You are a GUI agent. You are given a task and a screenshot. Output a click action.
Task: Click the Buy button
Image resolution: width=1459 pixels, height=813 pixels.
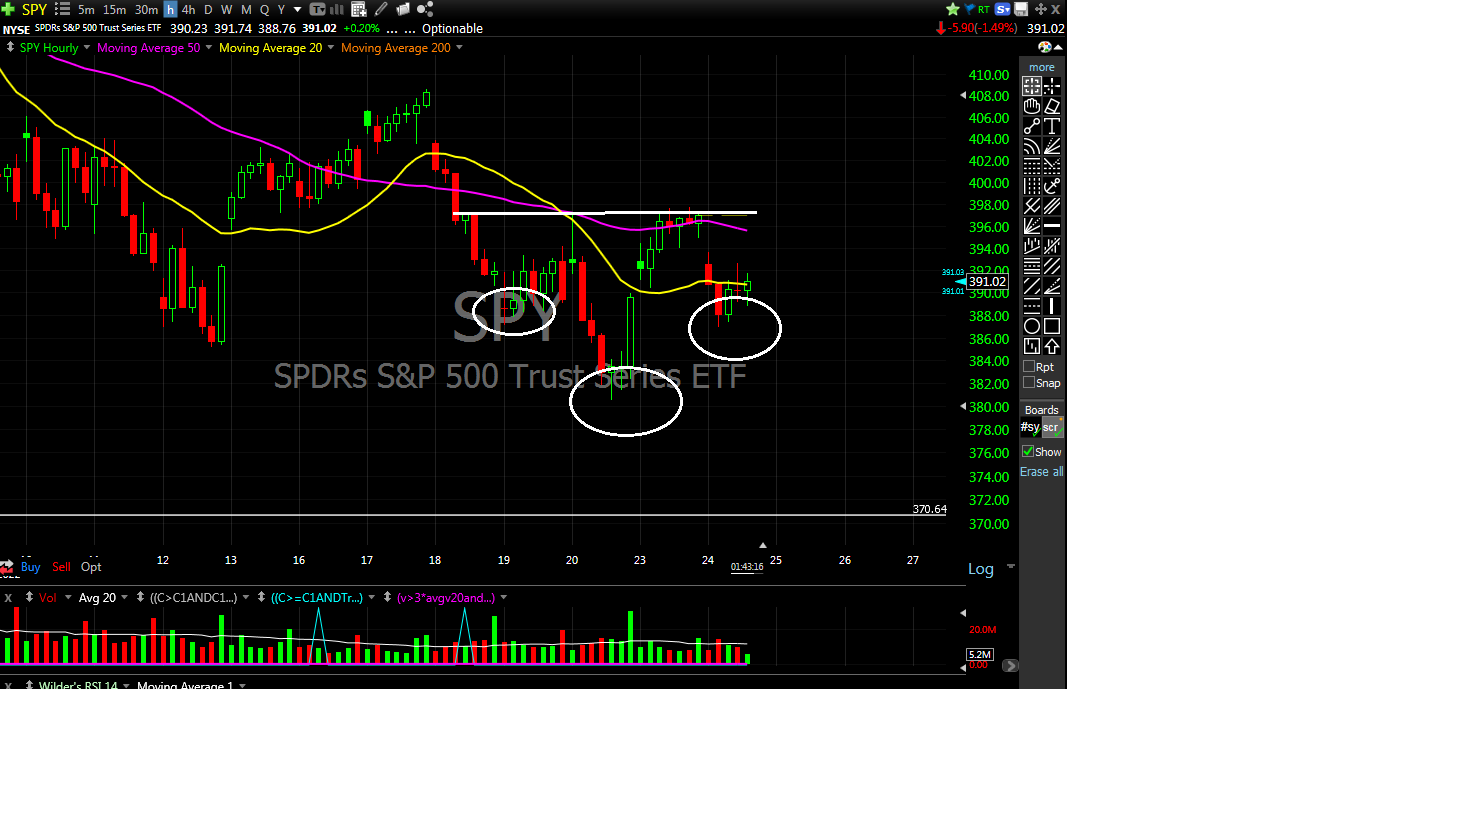pyautogui.click(x=30, y=567)
